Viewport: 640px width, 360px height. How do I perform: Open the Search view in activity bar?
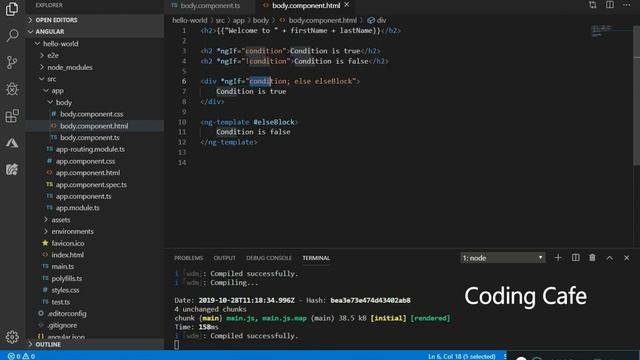point(12,36)
